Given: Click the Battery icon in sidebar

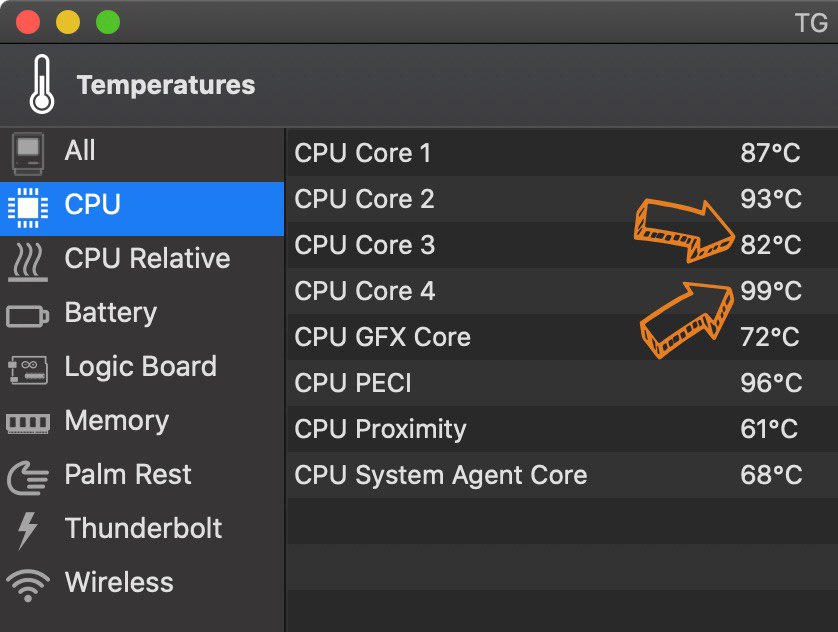Looking at the screenshot, I should (28, 316).
